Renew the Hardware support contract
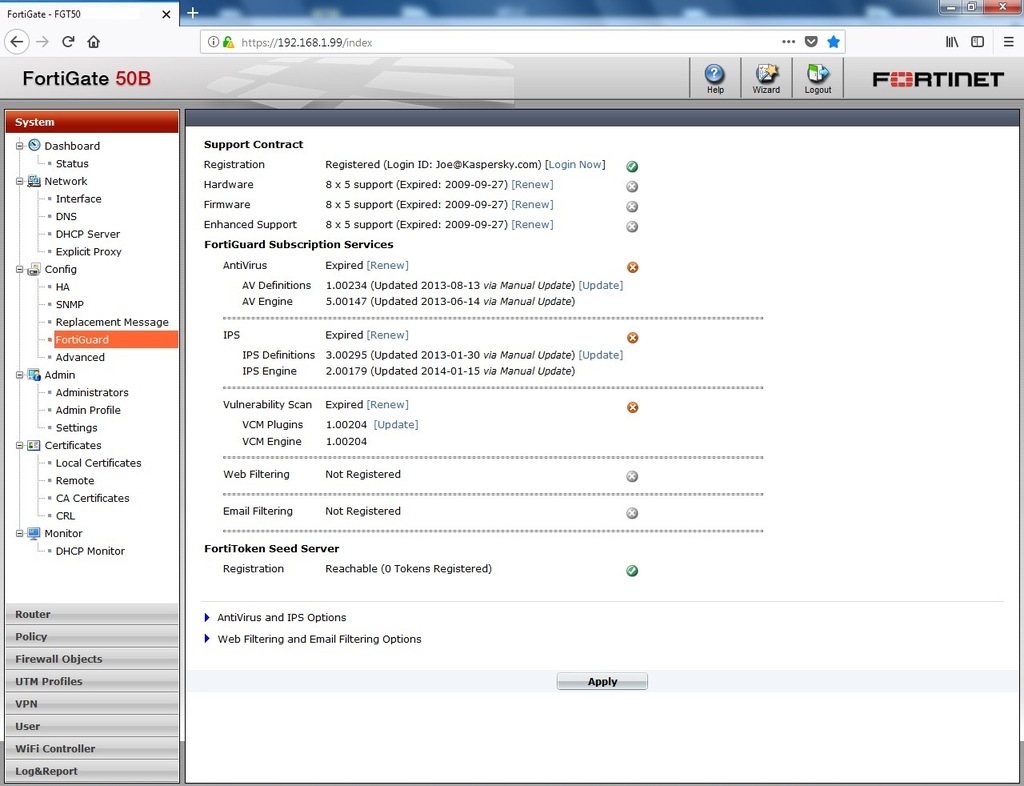This screenshot has width=1024, height=786. tap(532, 185)
